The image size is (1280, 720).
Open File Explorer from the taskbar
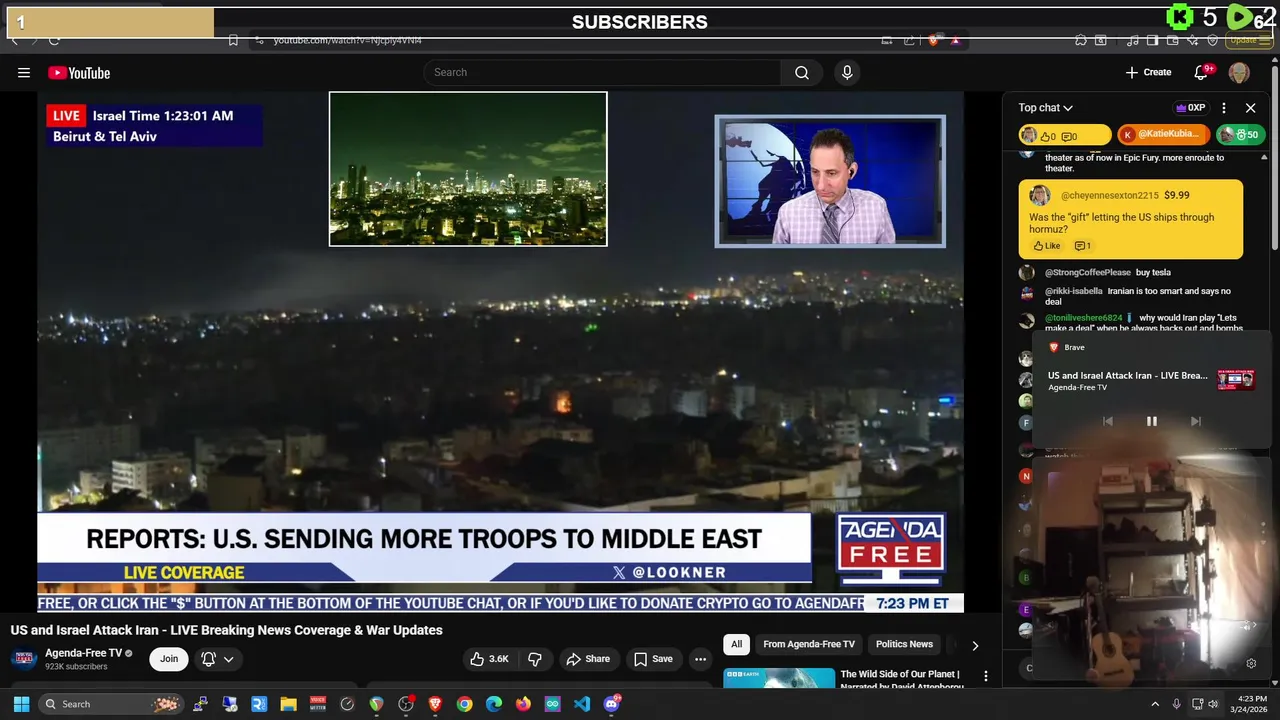pos(288,704)
